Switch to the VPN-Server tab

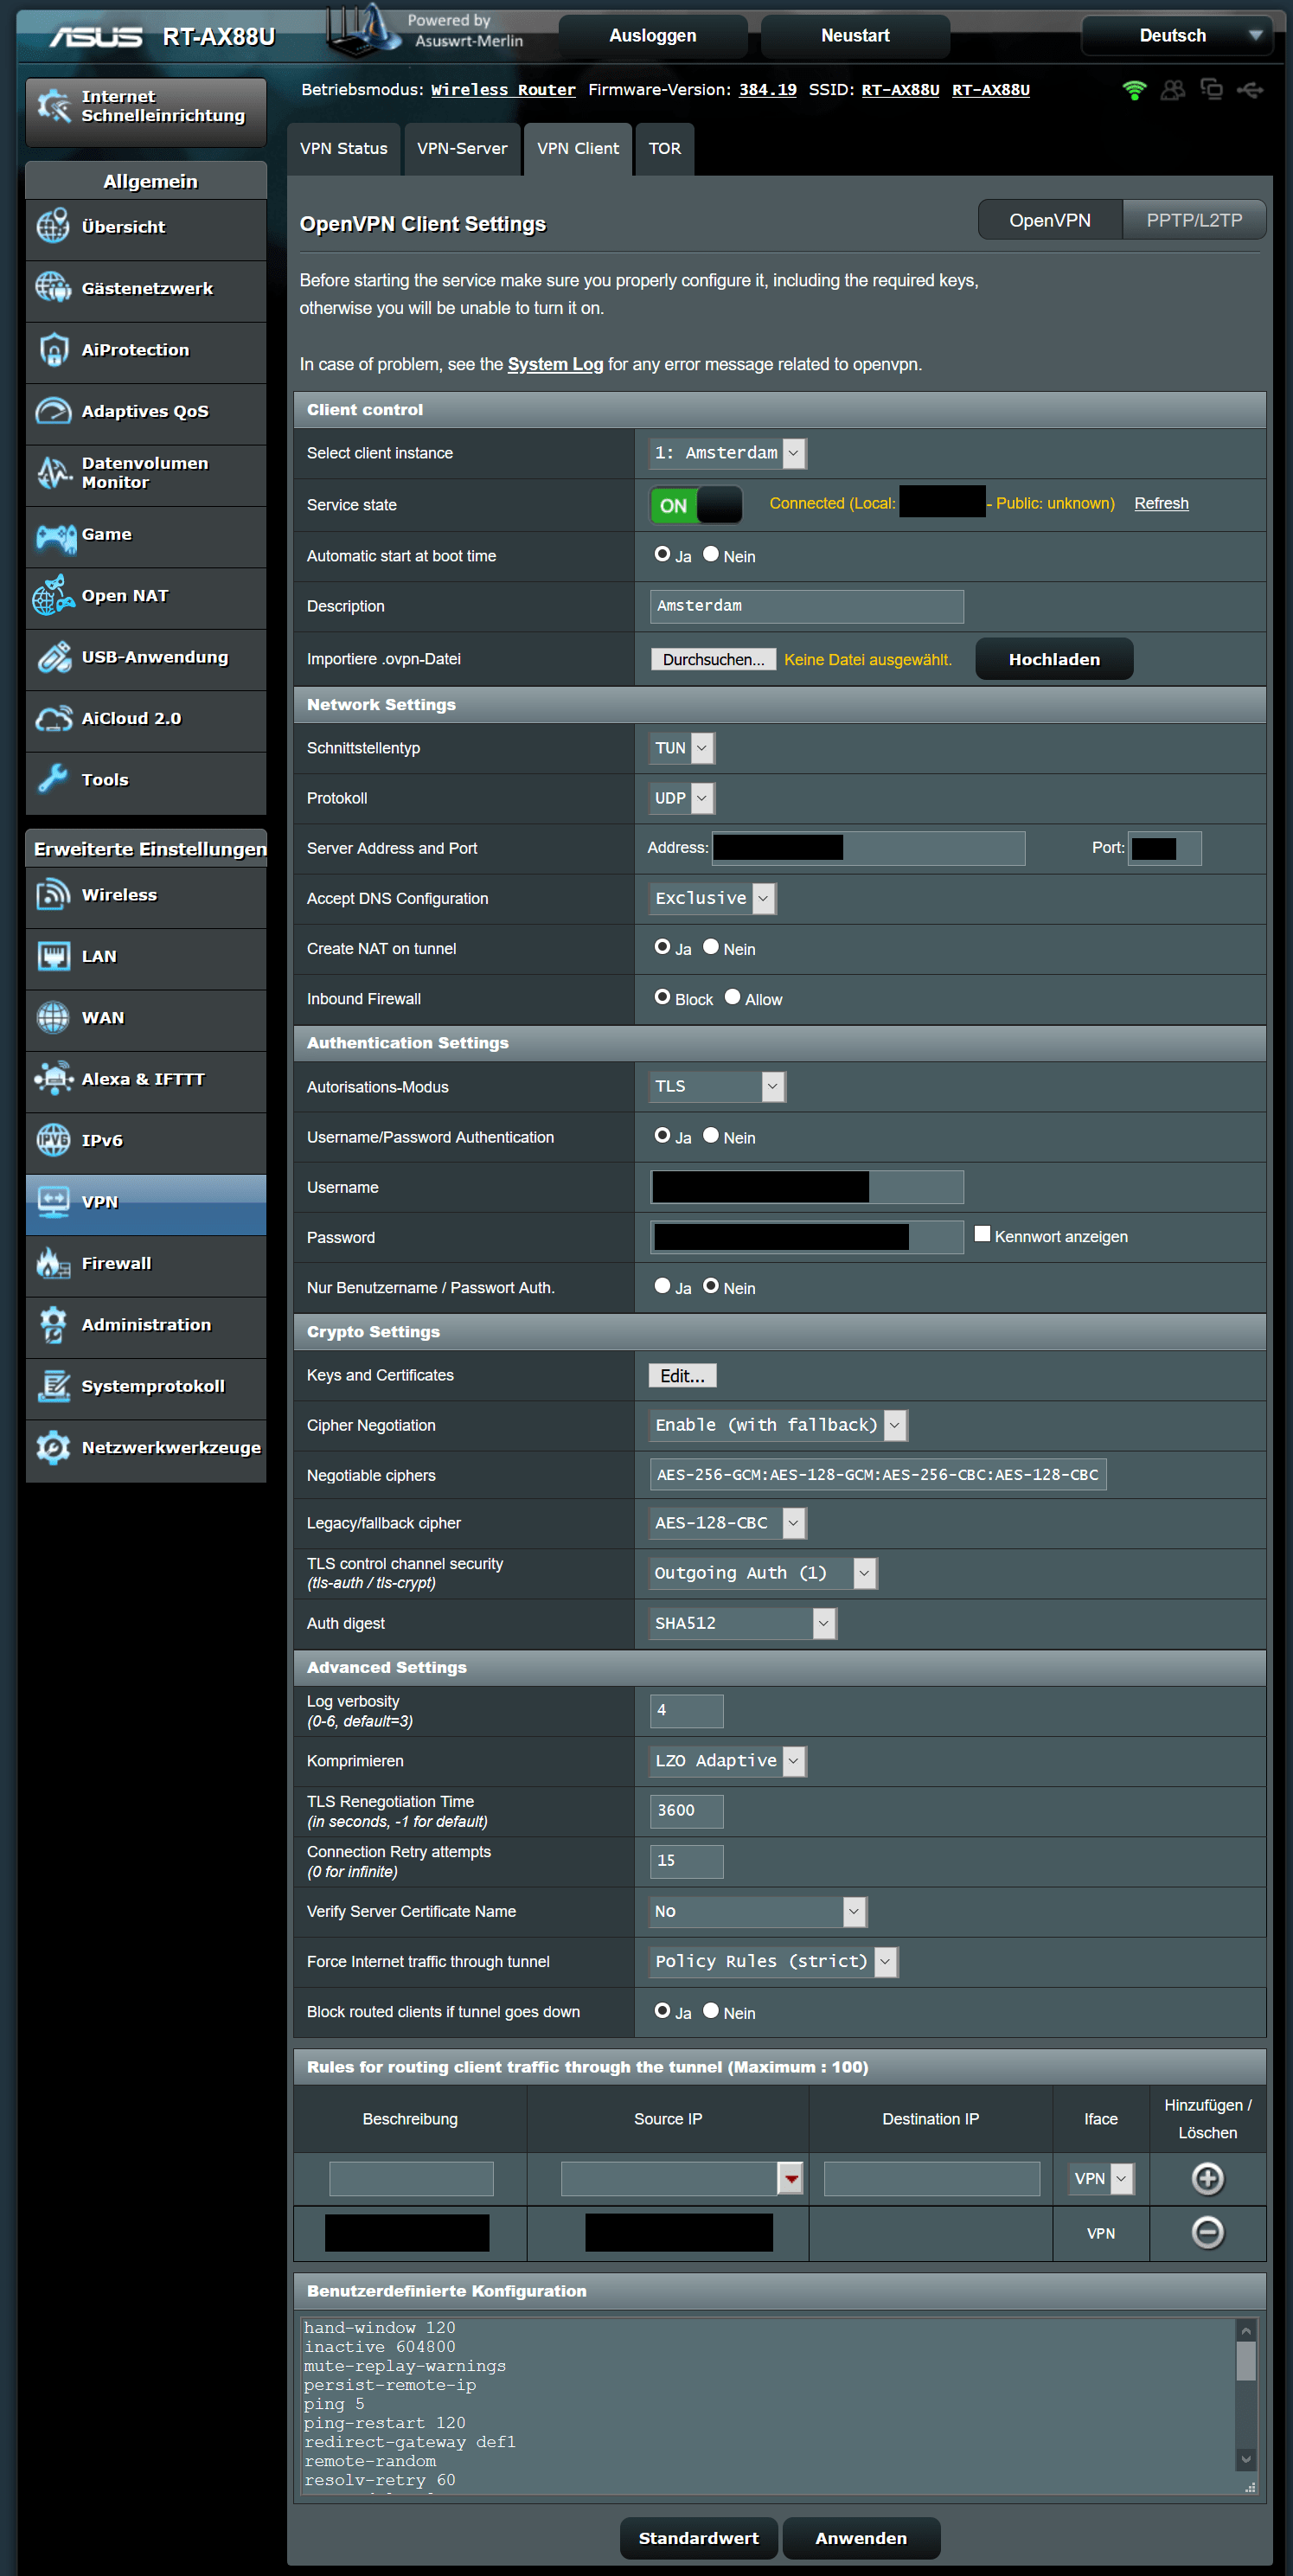(x=462, y=149)
